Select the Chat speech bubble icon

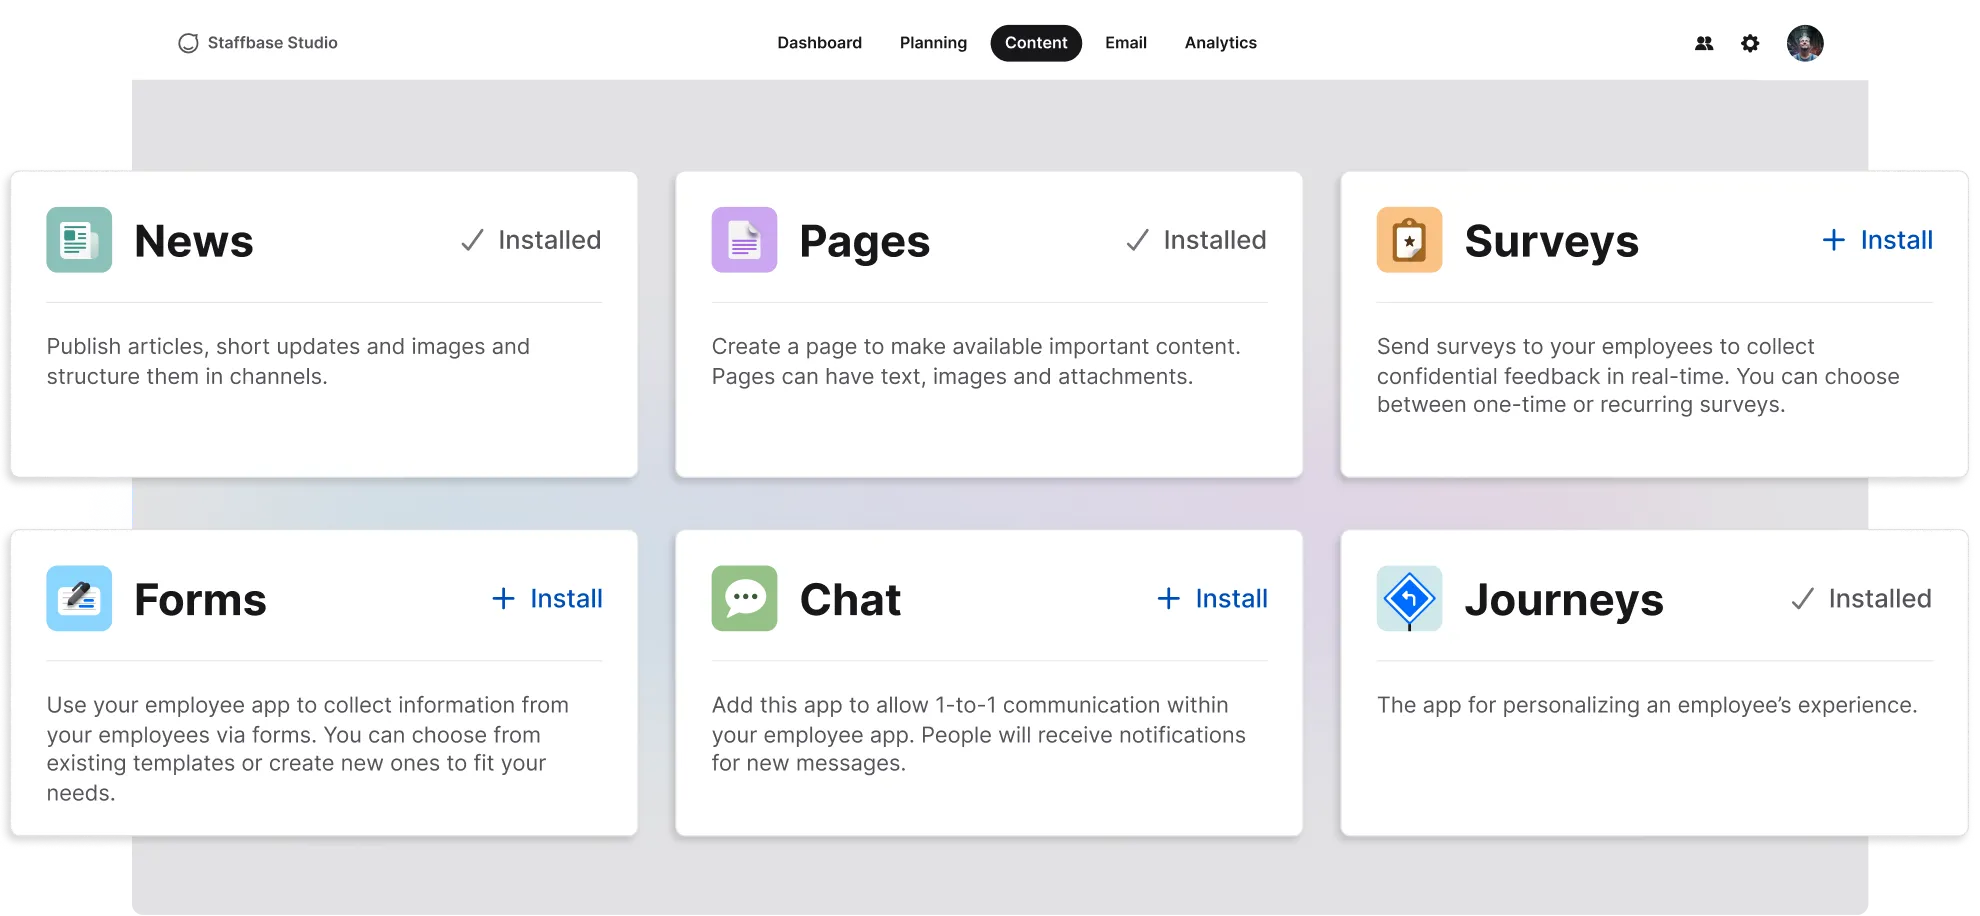pyautogui.click(x=744, y=598)
